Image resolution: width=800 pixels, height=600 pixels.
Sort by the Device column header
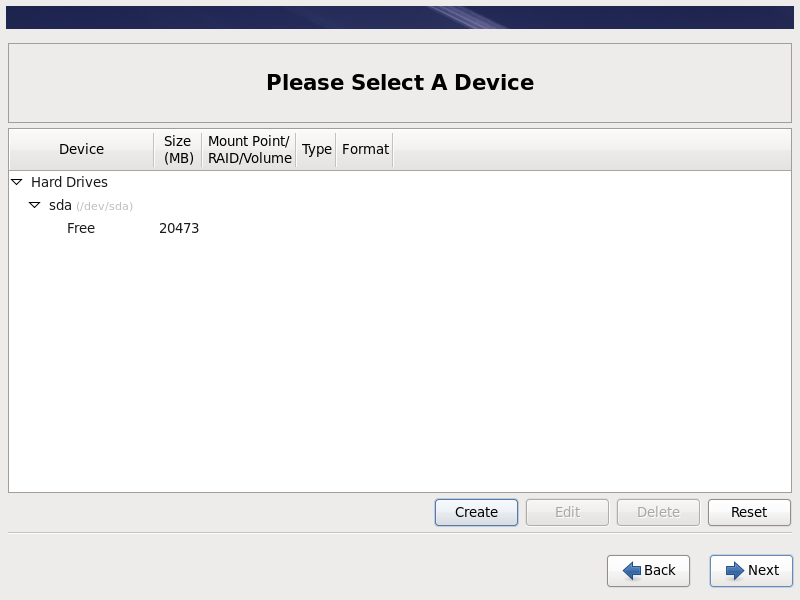pyautogui.click(x=81, y=149)
